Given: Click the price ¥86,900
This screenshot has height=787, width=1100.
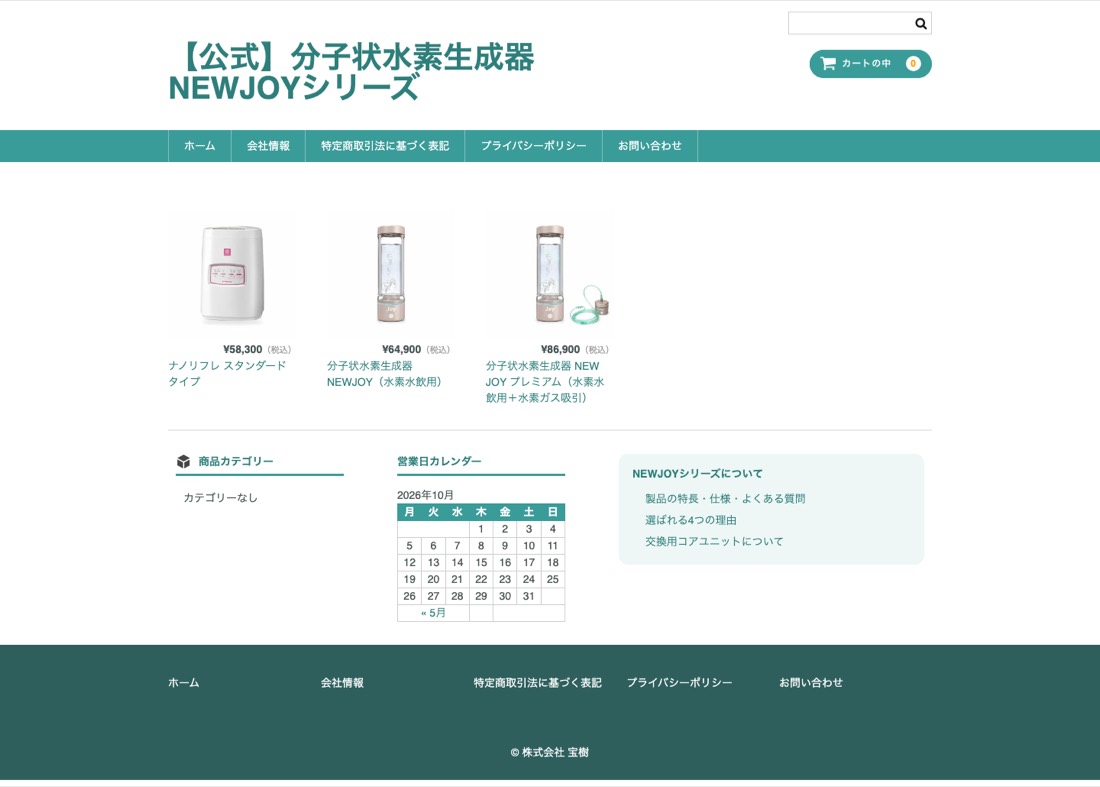Looking at the screenshot, I should pos(561,349).
